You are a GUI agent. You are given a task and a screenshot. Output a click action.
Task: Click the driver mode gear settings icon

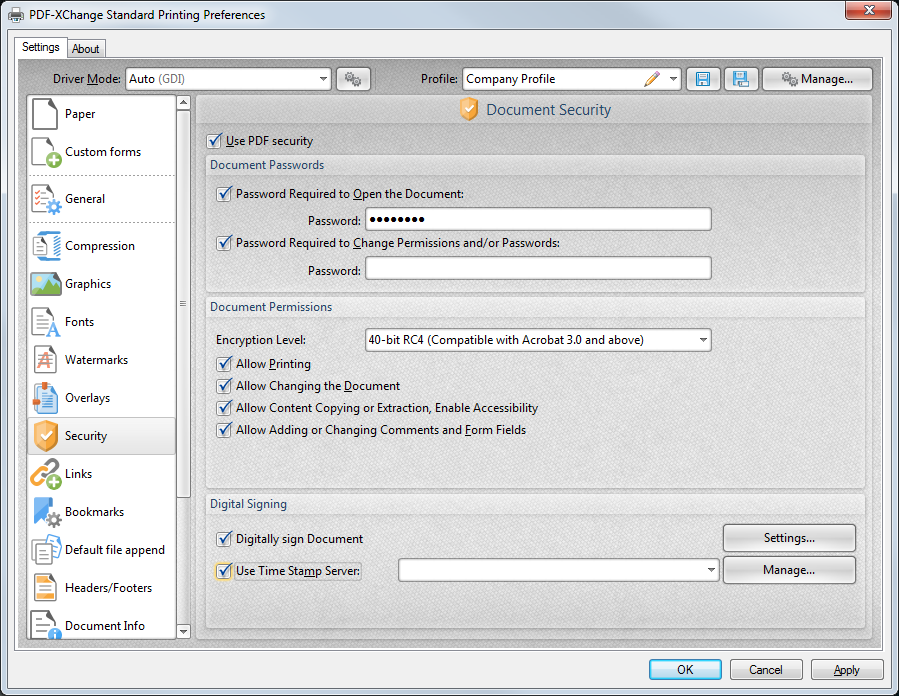pyautogui.click(x=353, y=79)
